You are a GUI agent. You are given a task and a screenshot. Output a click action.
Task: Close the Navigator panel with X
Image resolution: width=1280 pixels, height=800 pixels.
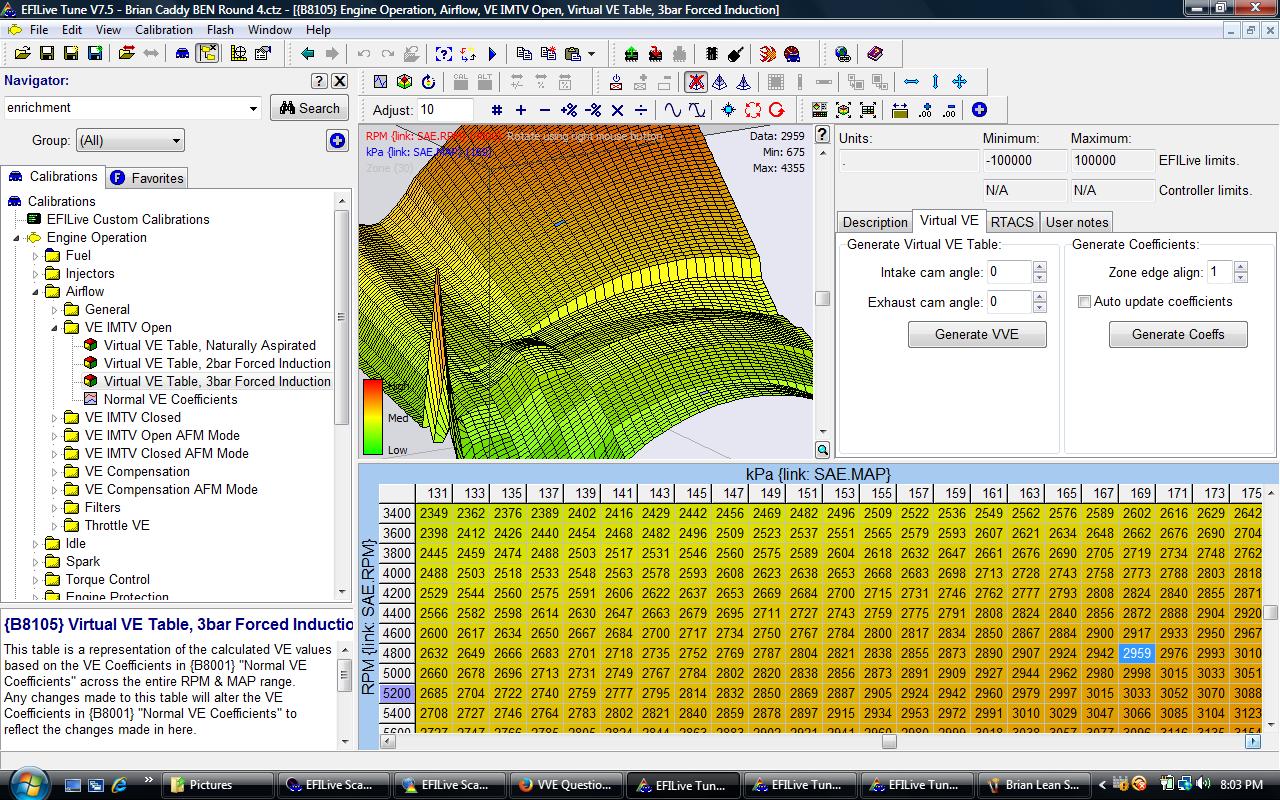click(x=340, y=81)
